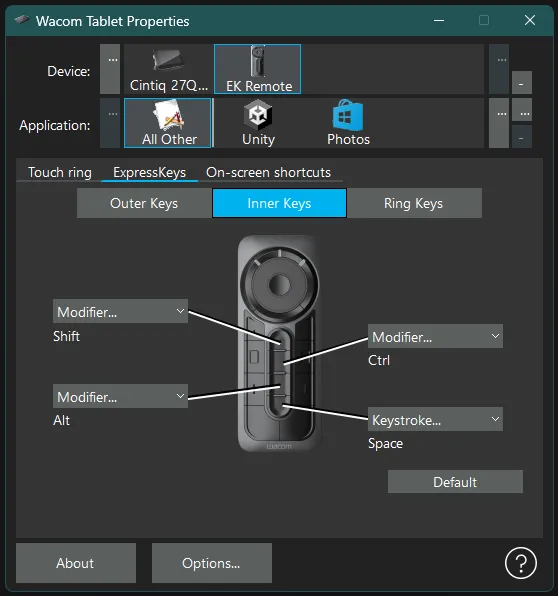Click the Space label under Keystroke
The height and width of the screenshot is (596, 558).
click(x=385, y=444)
